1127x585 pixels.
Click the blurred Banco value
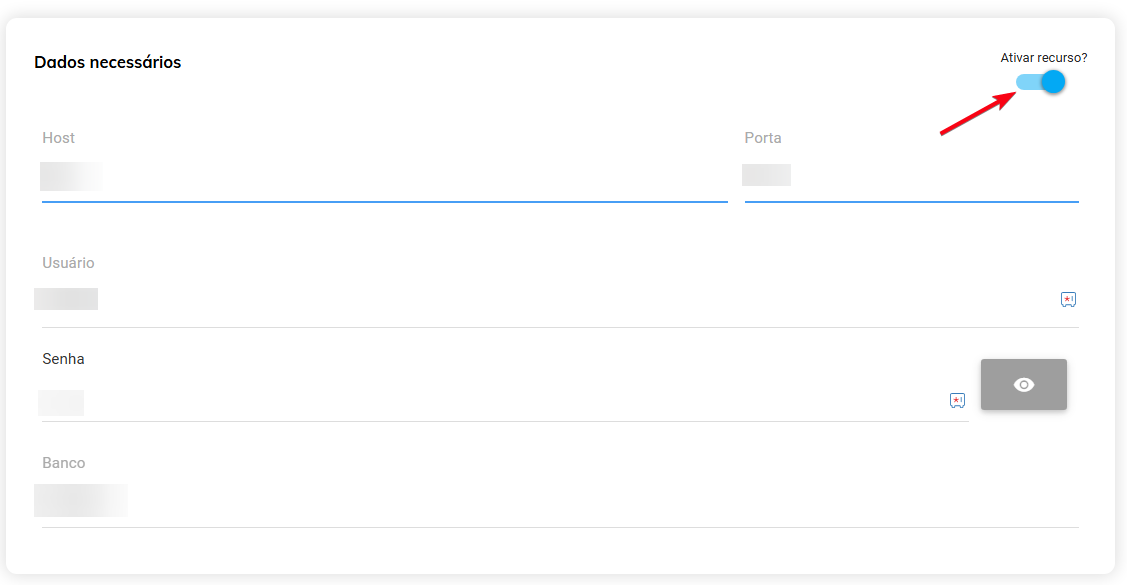click(80, 500)
